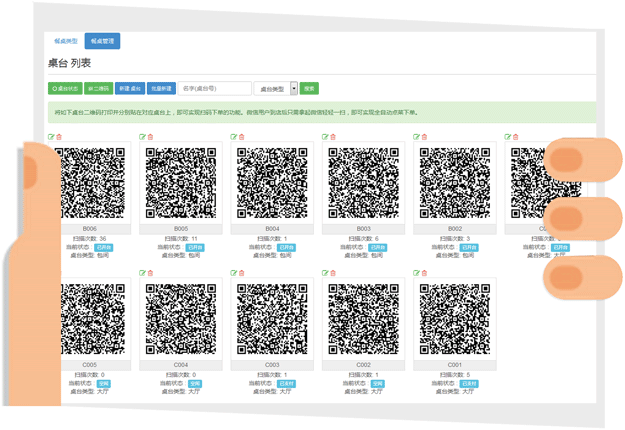This screenshot has width=625, height=430.
Task: Click the 桌台 列表 page heading
Action: (x=69, y=63)
